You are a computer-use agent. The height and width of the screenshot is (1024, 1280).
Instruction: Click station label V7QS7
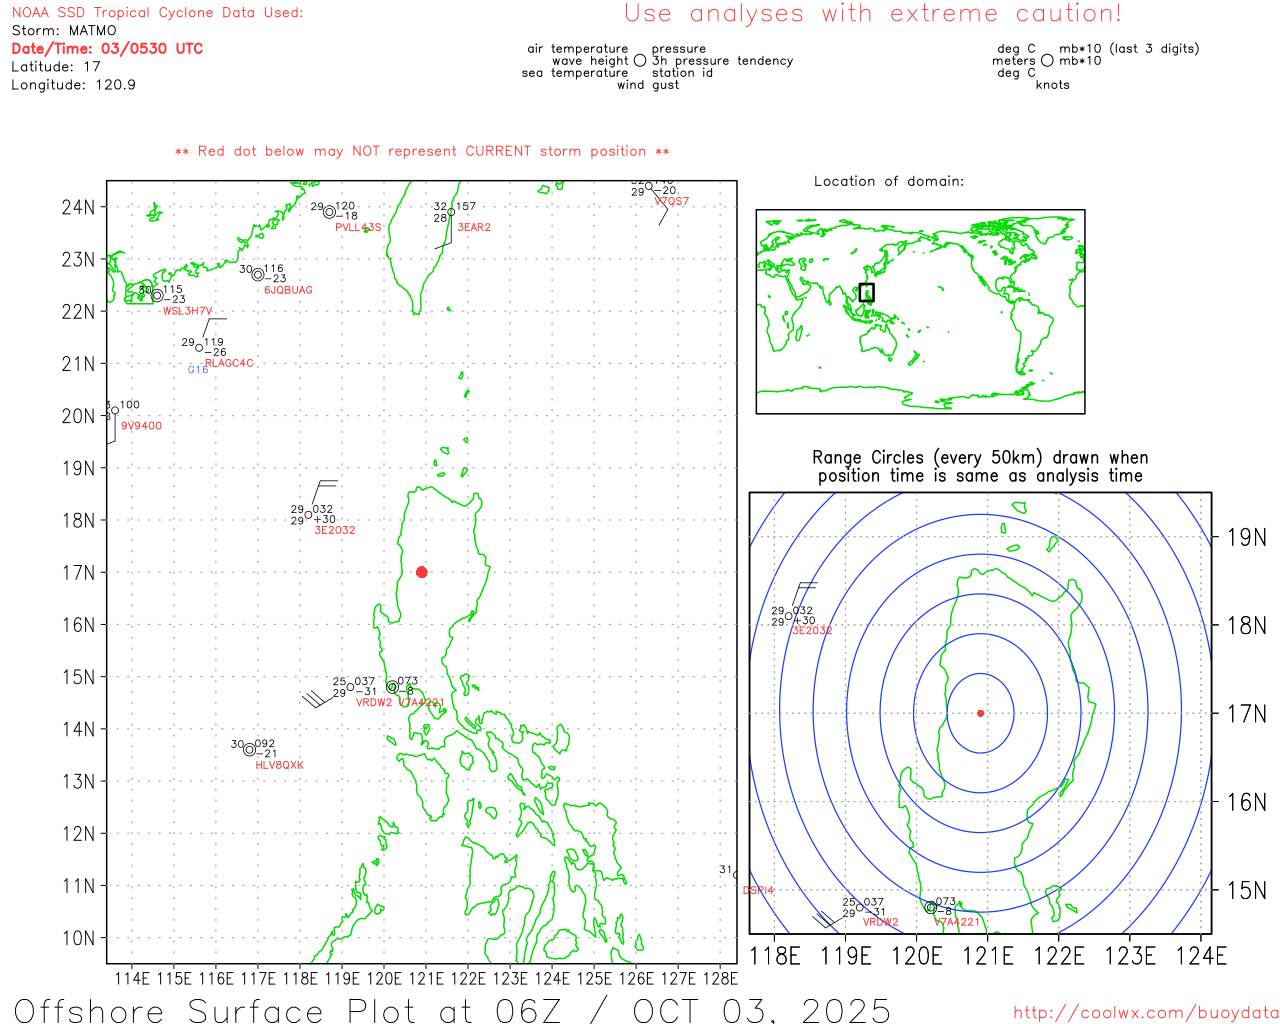(672, 202)
